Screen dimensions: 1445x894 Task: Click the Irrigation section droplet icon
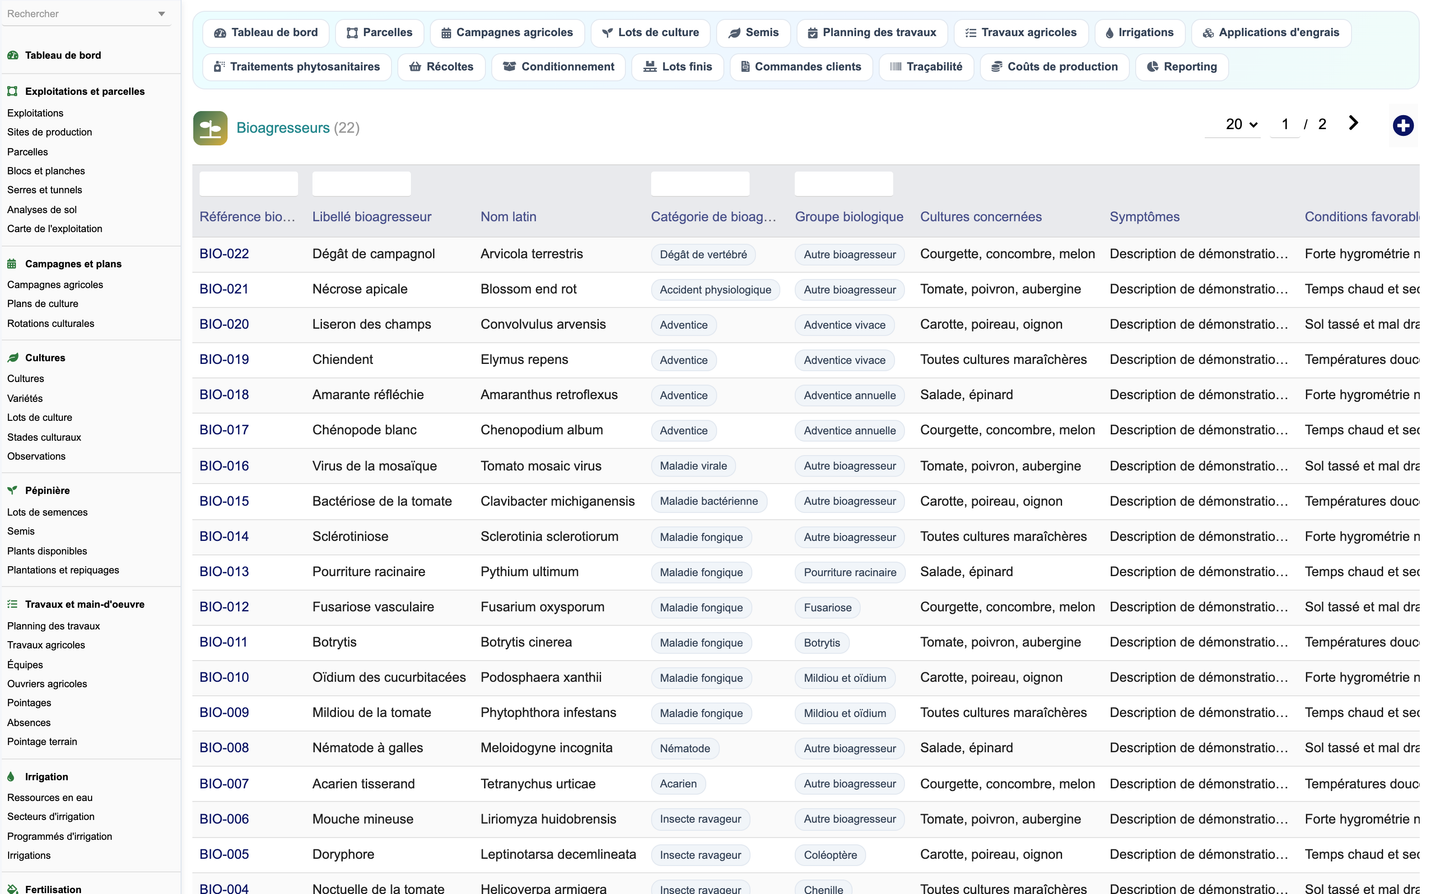(x=11, y=777)
